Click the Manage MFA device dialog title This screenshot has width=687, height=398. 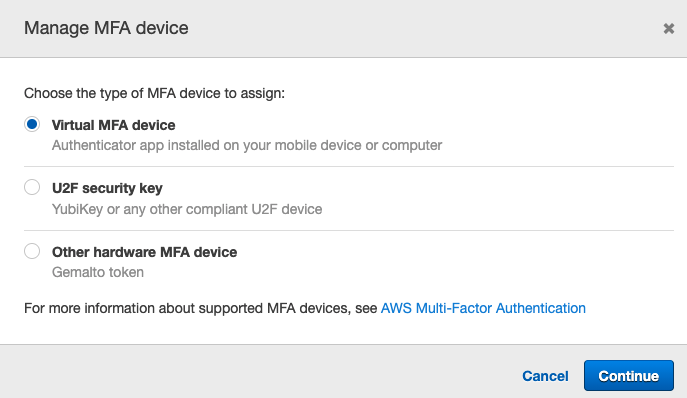point(106,28)
